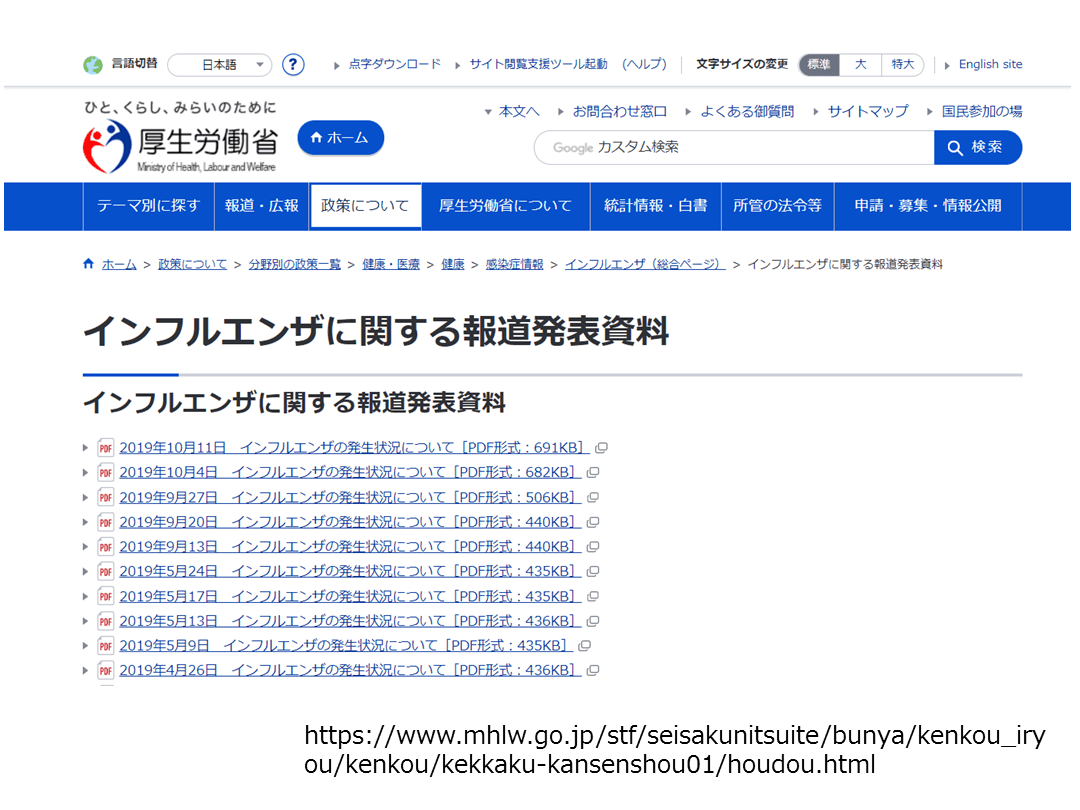The height and width of the screenshot is (810, 1080).
Task: Set font size to 特大
Action: point(903,64)
